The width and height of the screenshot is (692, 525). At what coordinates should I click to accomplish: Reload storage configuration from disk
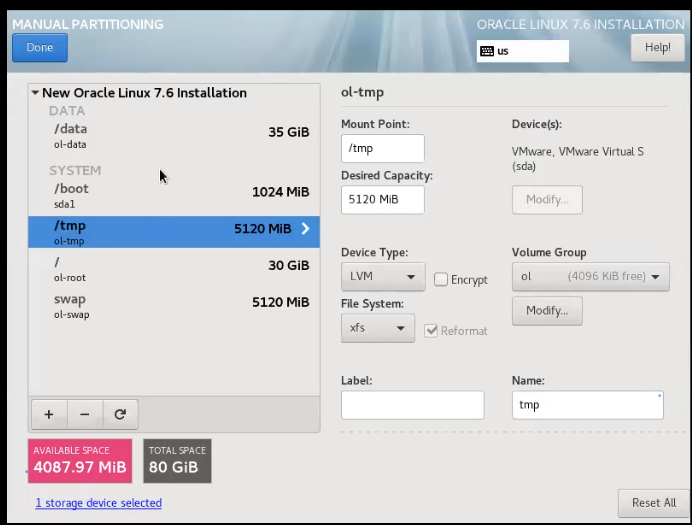click(120, 414)
